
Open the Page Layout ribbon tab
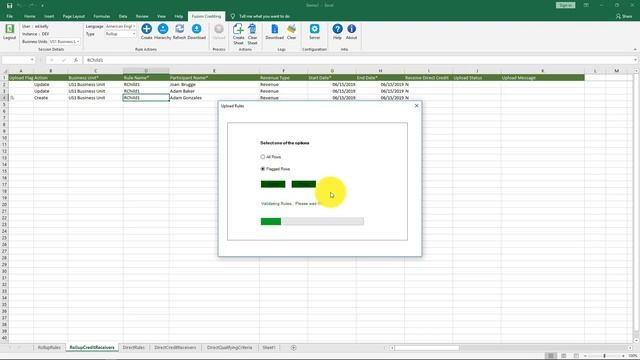point(73,16)
